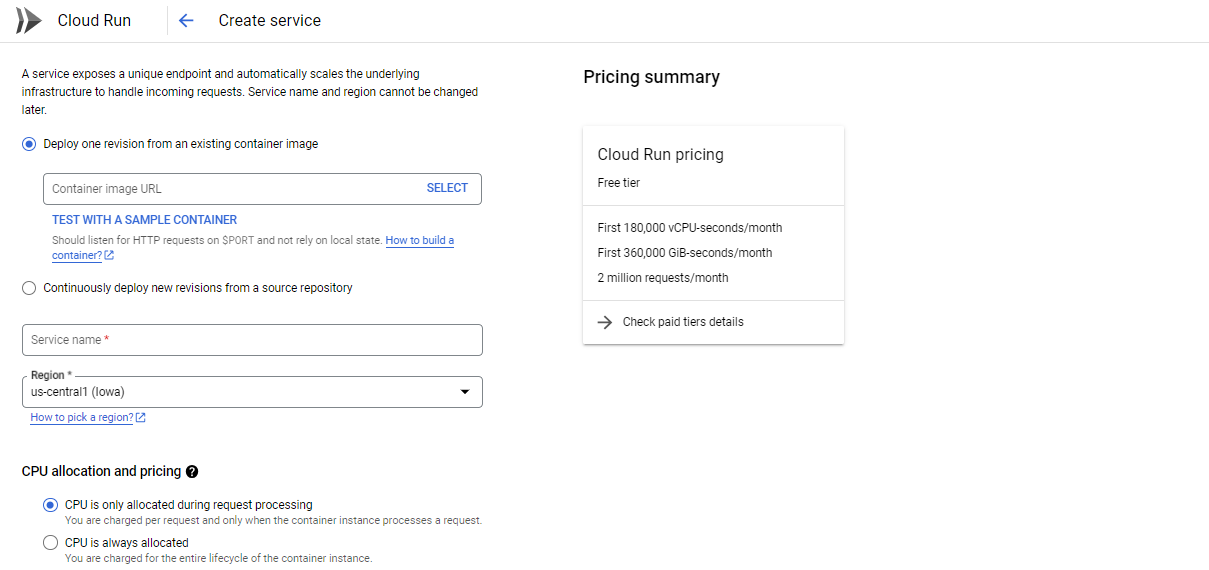The width and height of the screenshot is (1209, 570).
Task: Select 'Deploy one revision from existing container image'
Action: (x=29, y=144)
